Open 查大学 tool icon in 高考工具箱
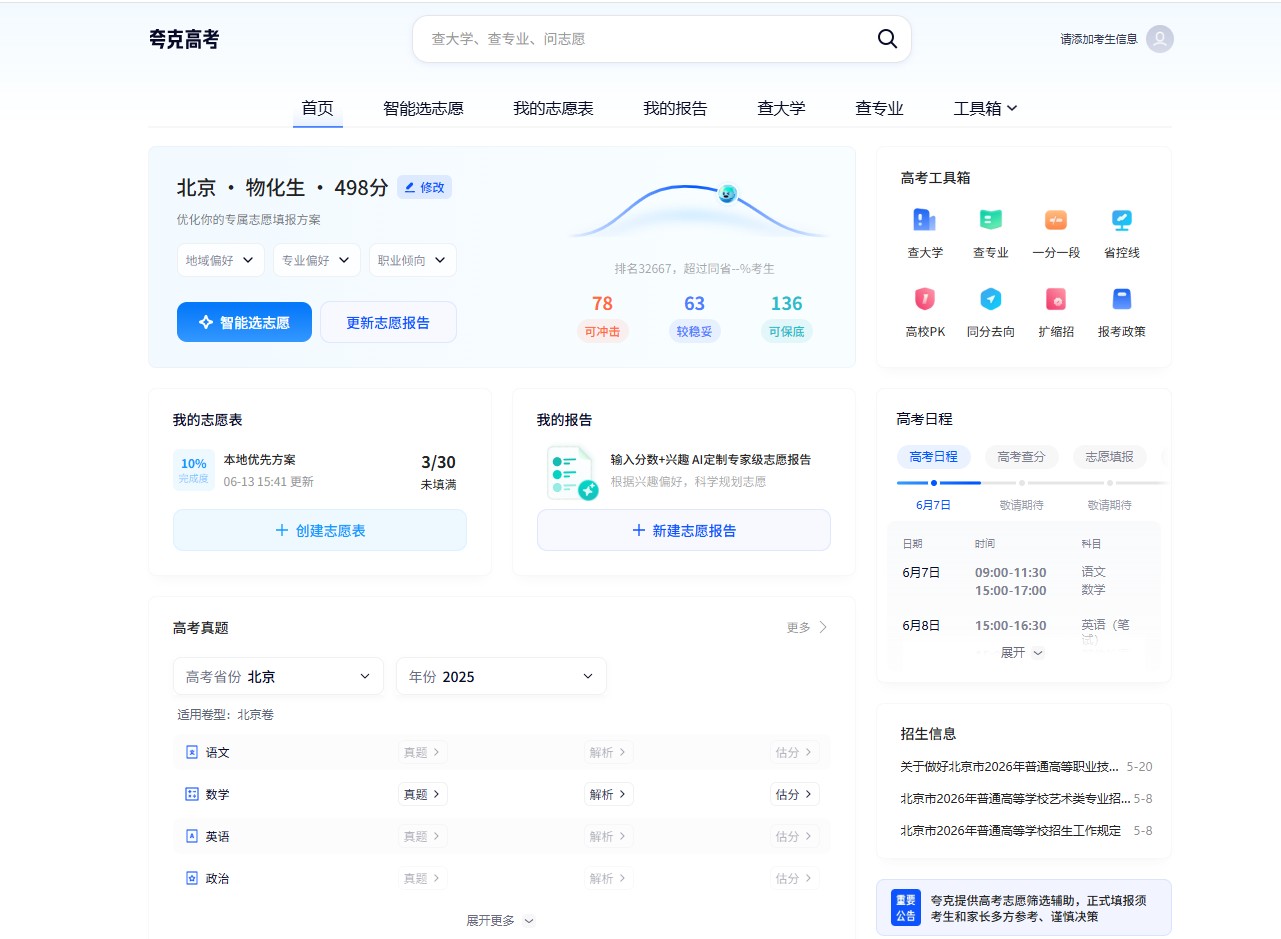Image resolution: width=1281 pixels, height=939 pixels. point(925,220)
